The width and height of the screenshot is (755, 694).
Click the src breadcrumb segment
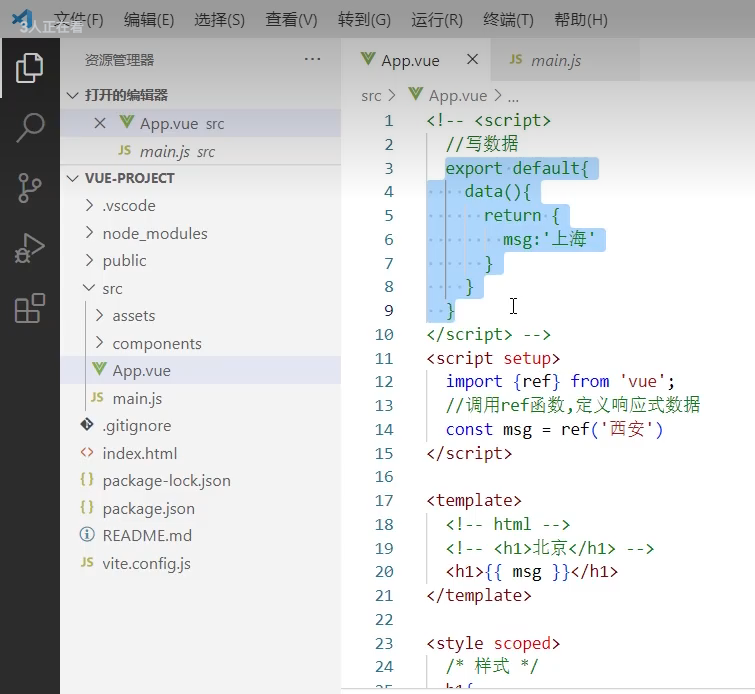pos(371,96)
